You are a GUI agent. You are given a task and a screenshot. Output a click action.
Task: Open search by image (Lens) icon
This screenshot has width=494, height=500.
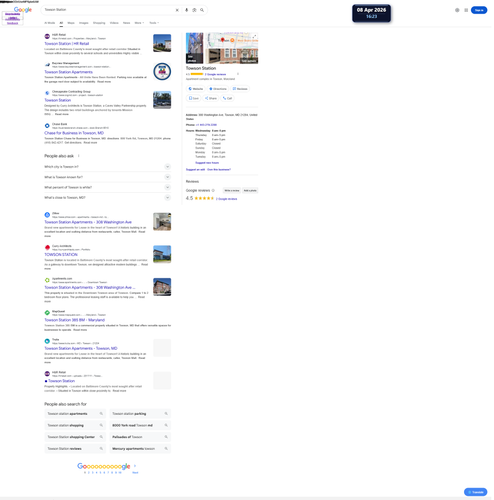(195, 10)
